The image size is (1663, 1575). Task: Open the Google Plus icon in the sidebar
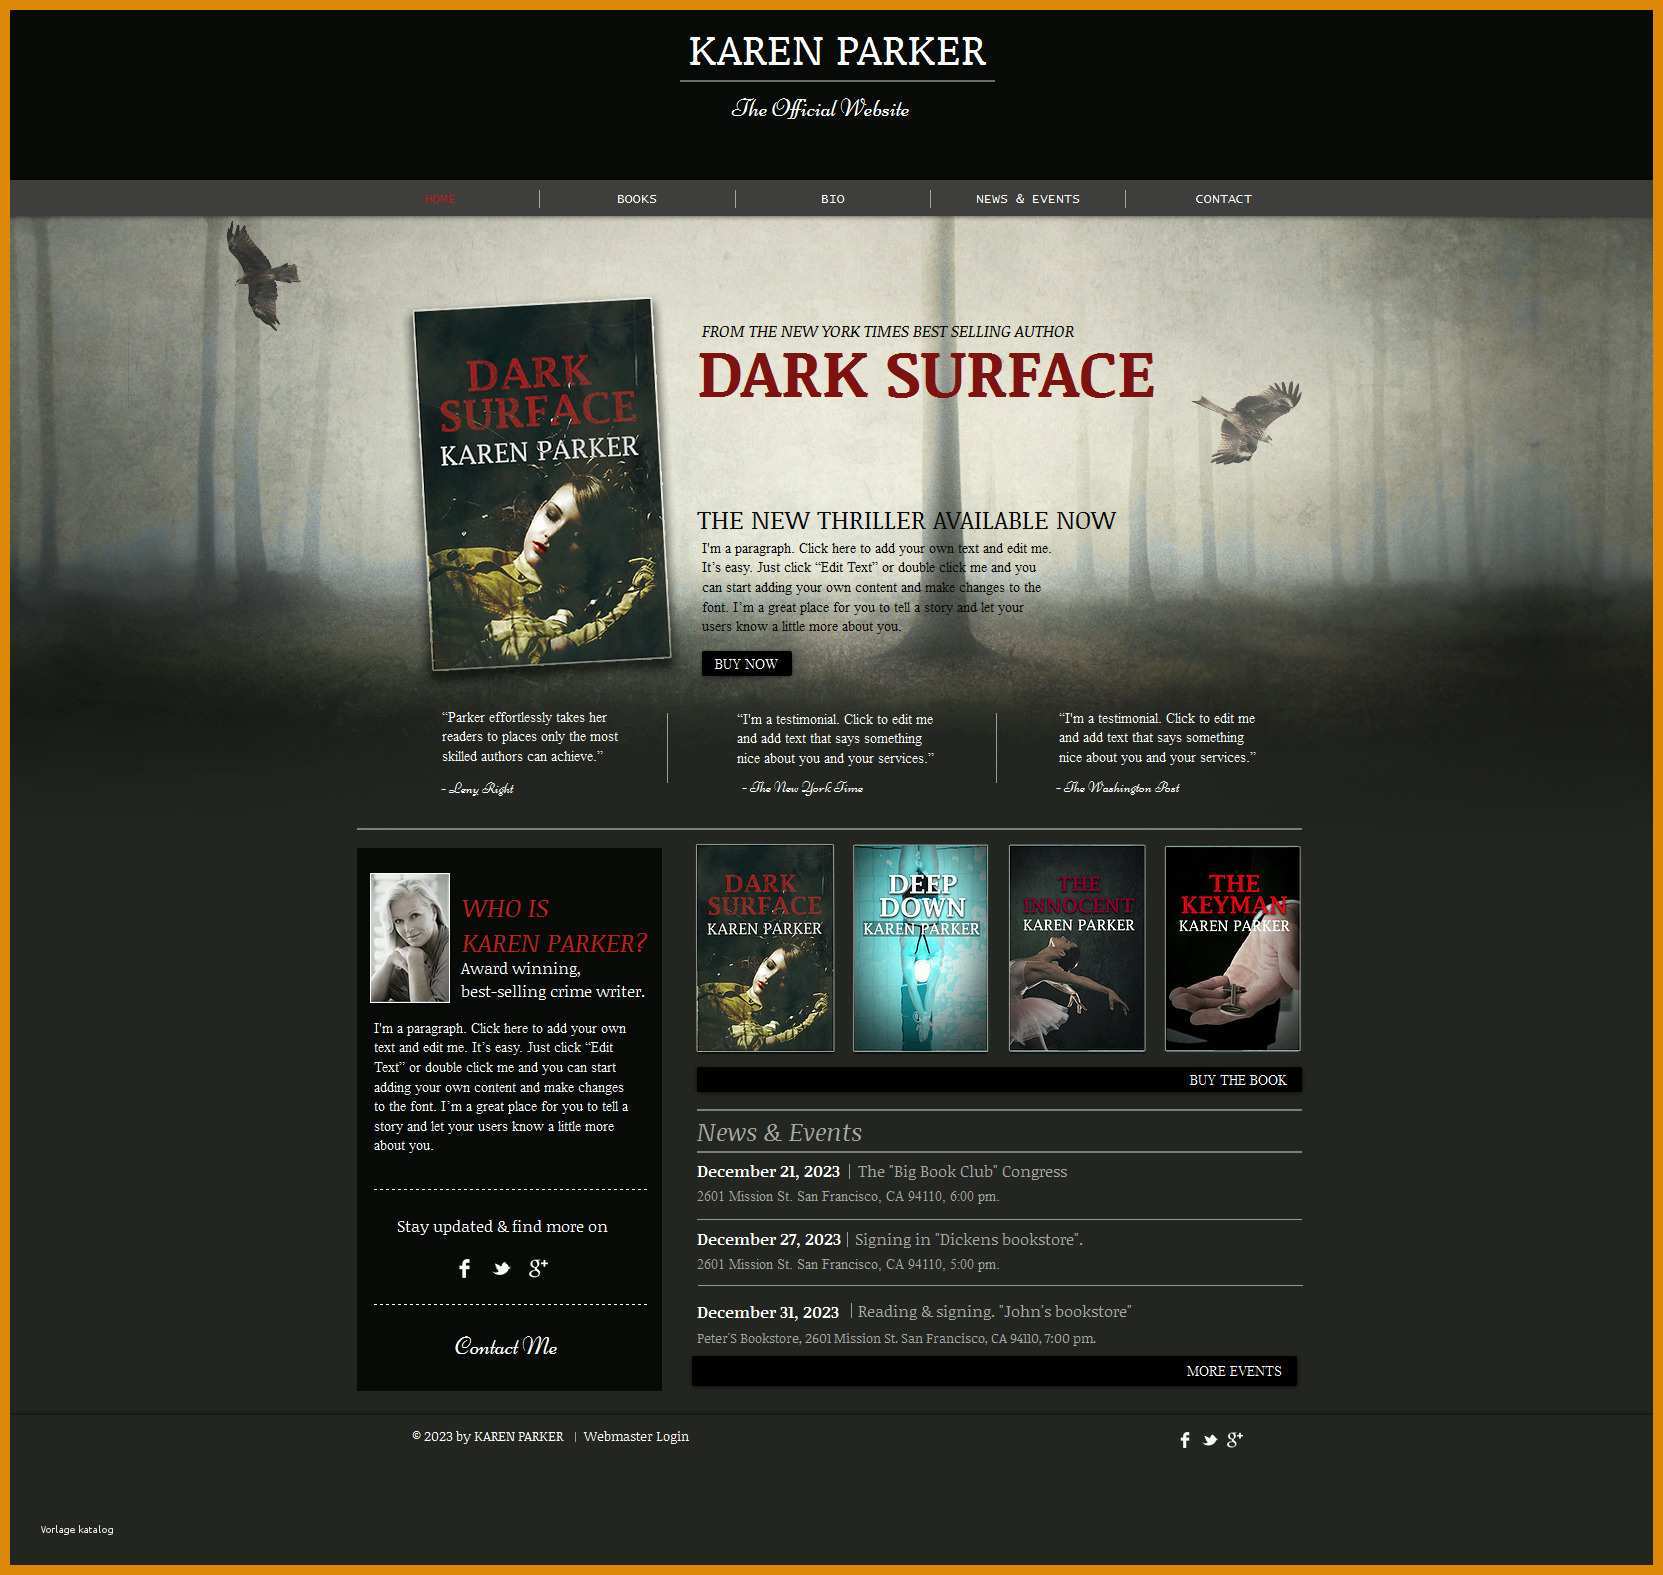pyautogui.click(x=538, y=1268)
